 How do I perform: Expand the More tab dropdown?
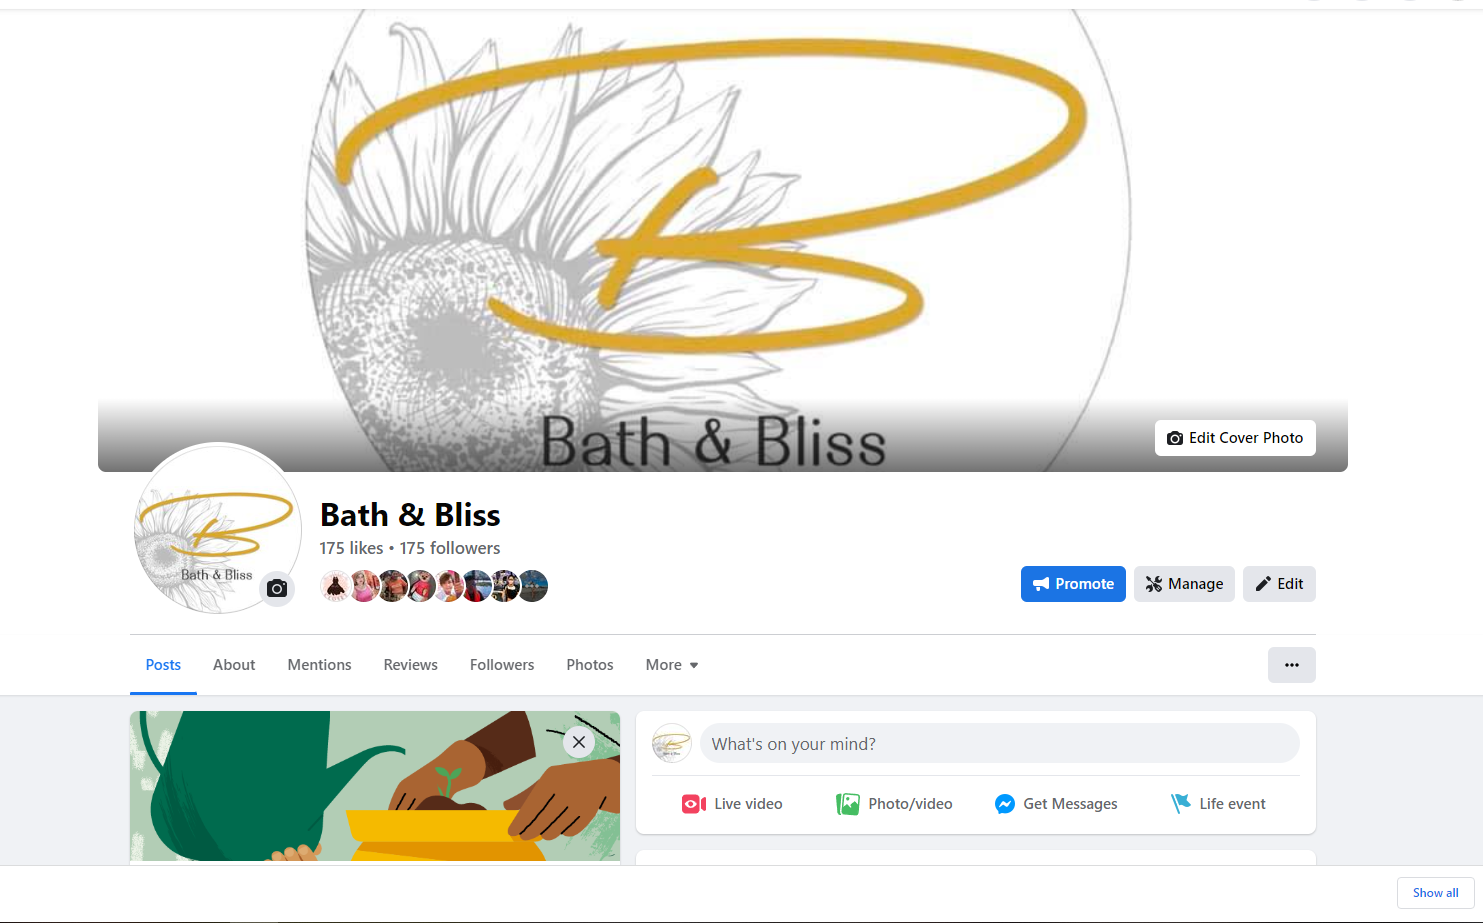point(672,665)
